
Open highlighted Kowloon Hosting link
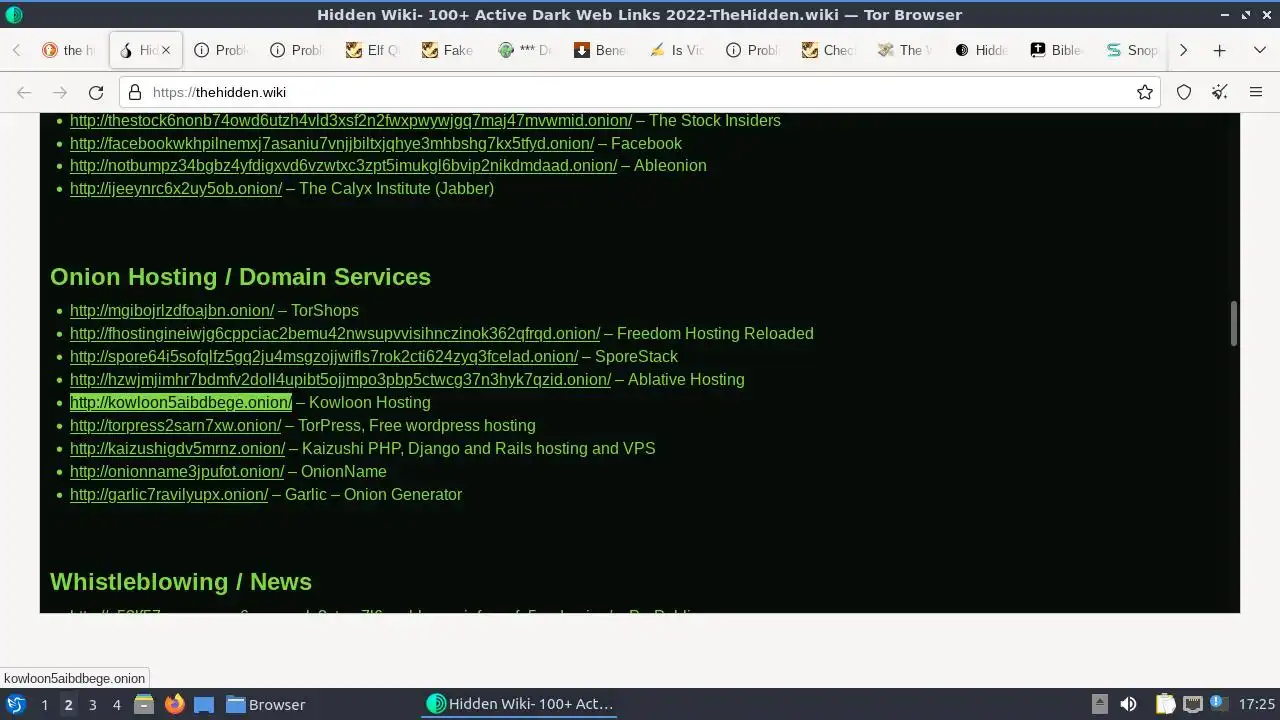click(x=181, y=403)
